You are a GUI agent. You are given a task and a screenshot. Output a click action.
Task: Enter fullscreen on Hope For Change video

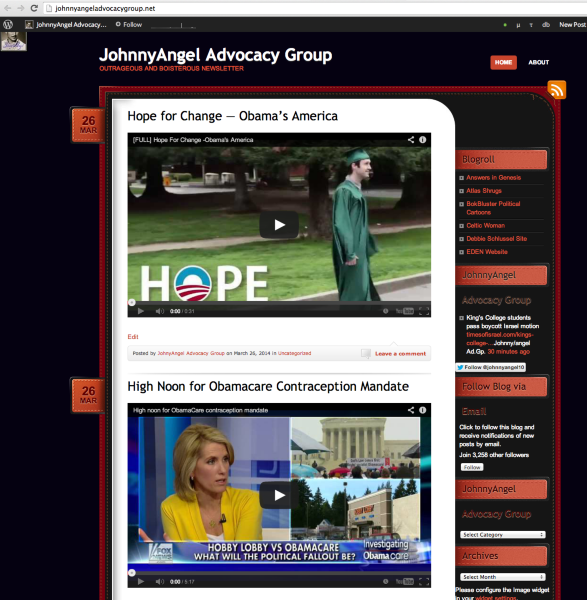pyautogui.click(x=424, y=311)
